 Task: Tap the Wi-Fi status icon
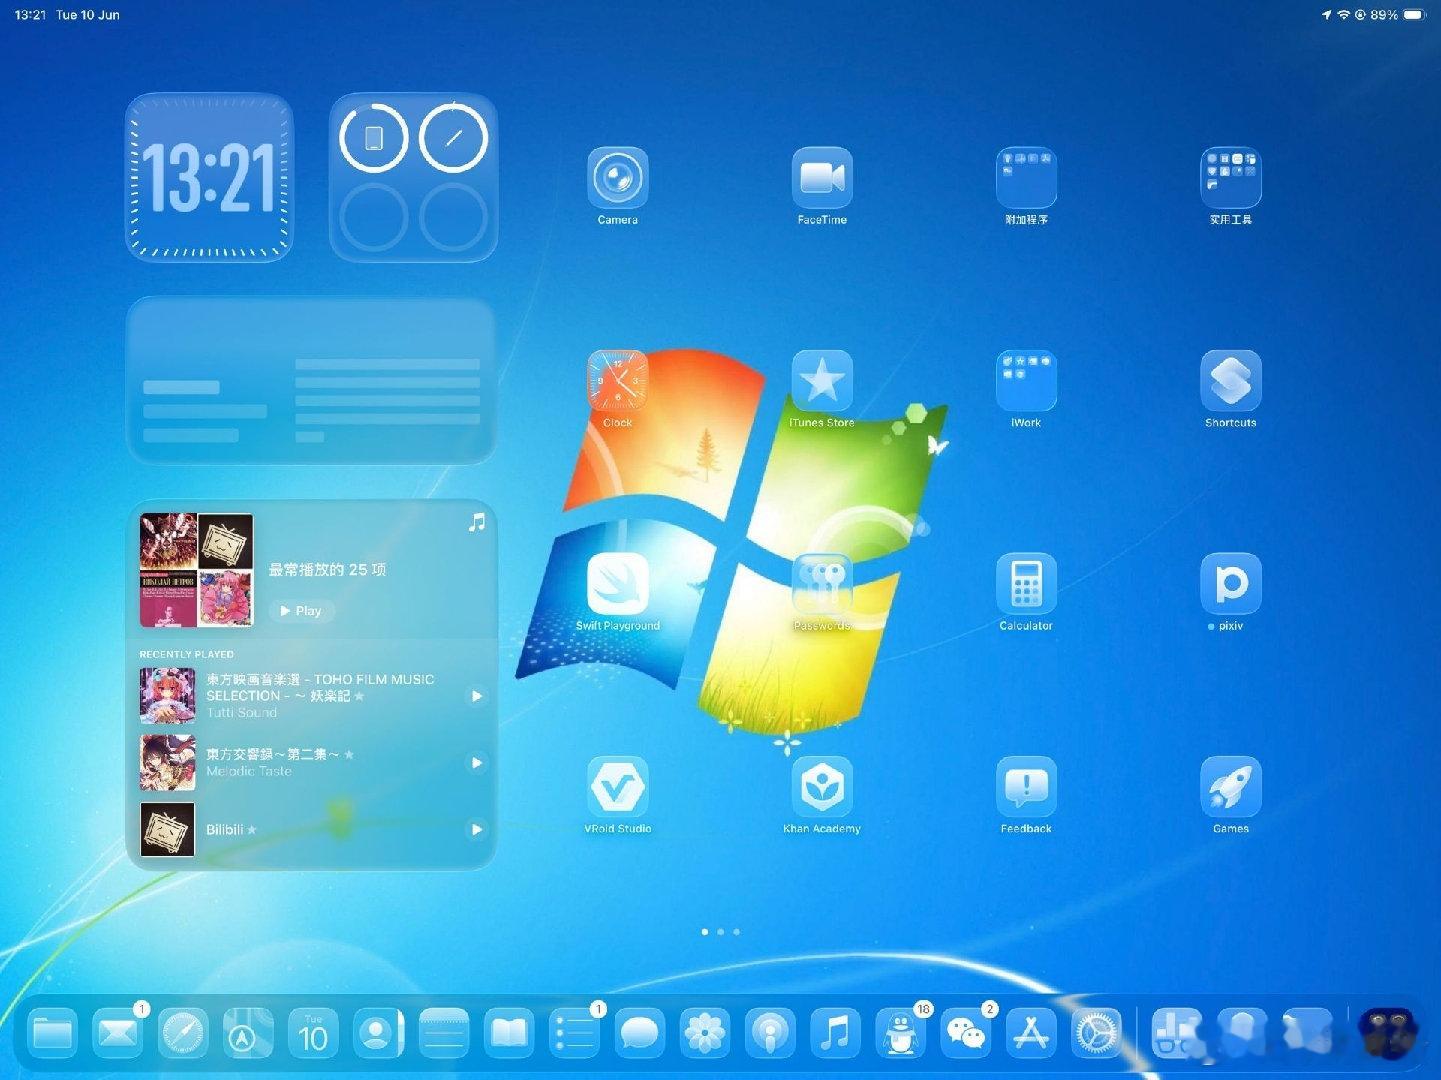[1344, 15]
